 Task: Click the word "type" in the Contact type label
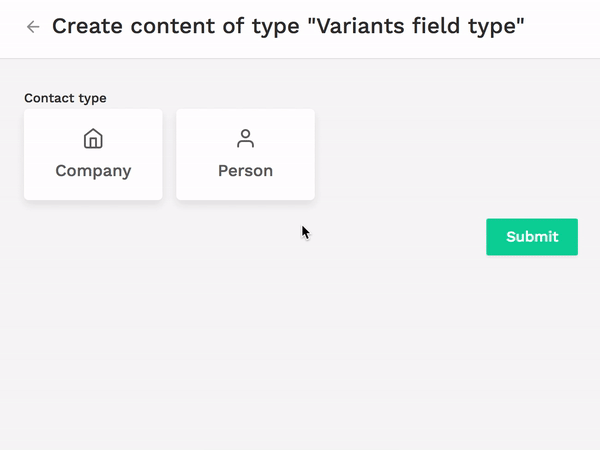pyautogui.click(x=92, y=98)
